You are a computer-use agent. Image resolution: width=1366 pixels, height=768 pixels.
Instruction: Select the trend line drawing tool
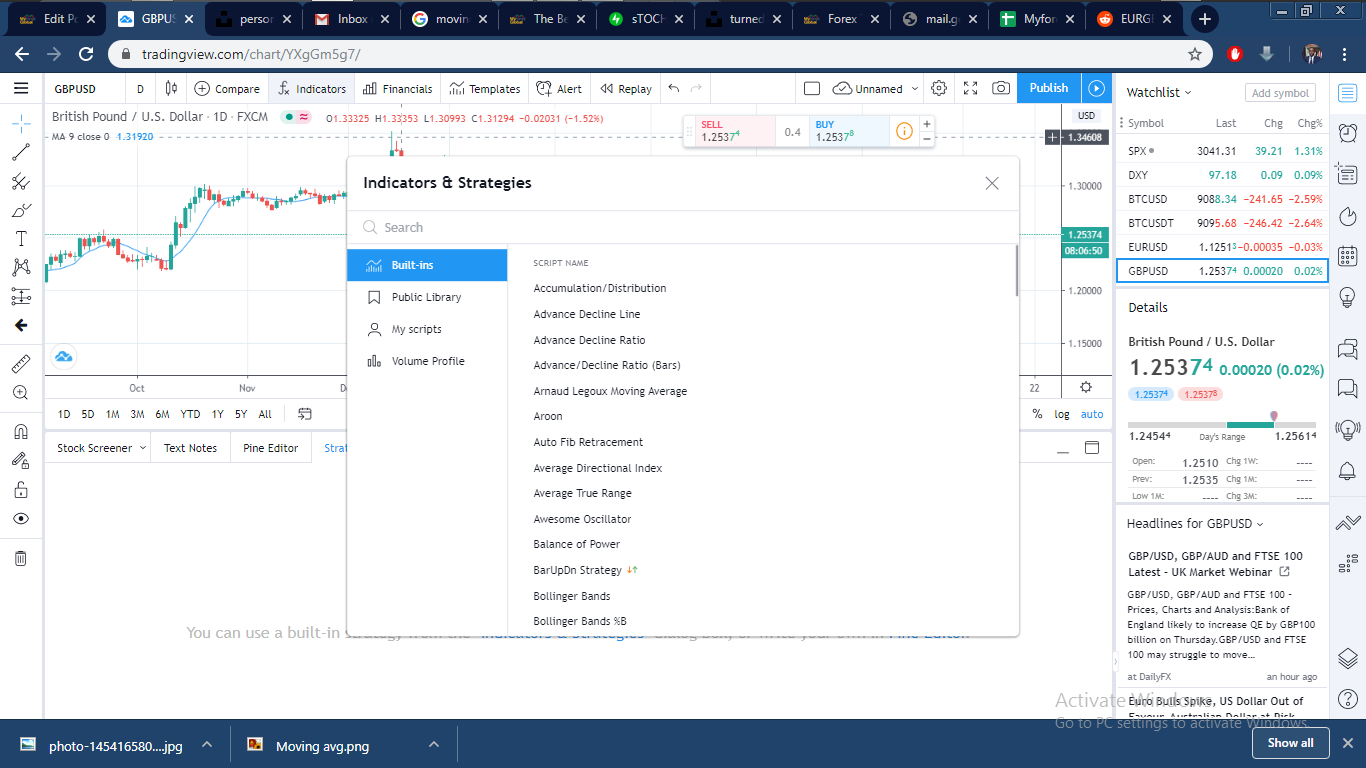[x=20, y=153]
